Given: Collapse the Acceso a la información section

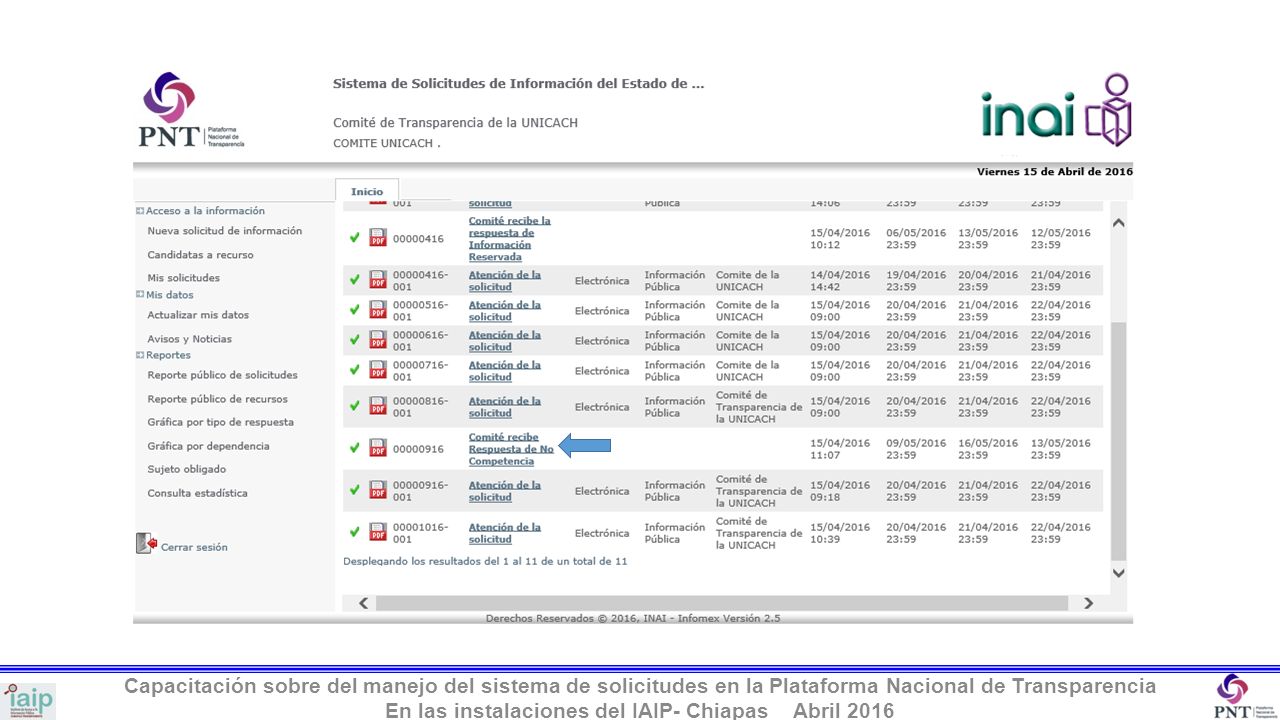Looking at the screenshot, I should coord(140,211).
